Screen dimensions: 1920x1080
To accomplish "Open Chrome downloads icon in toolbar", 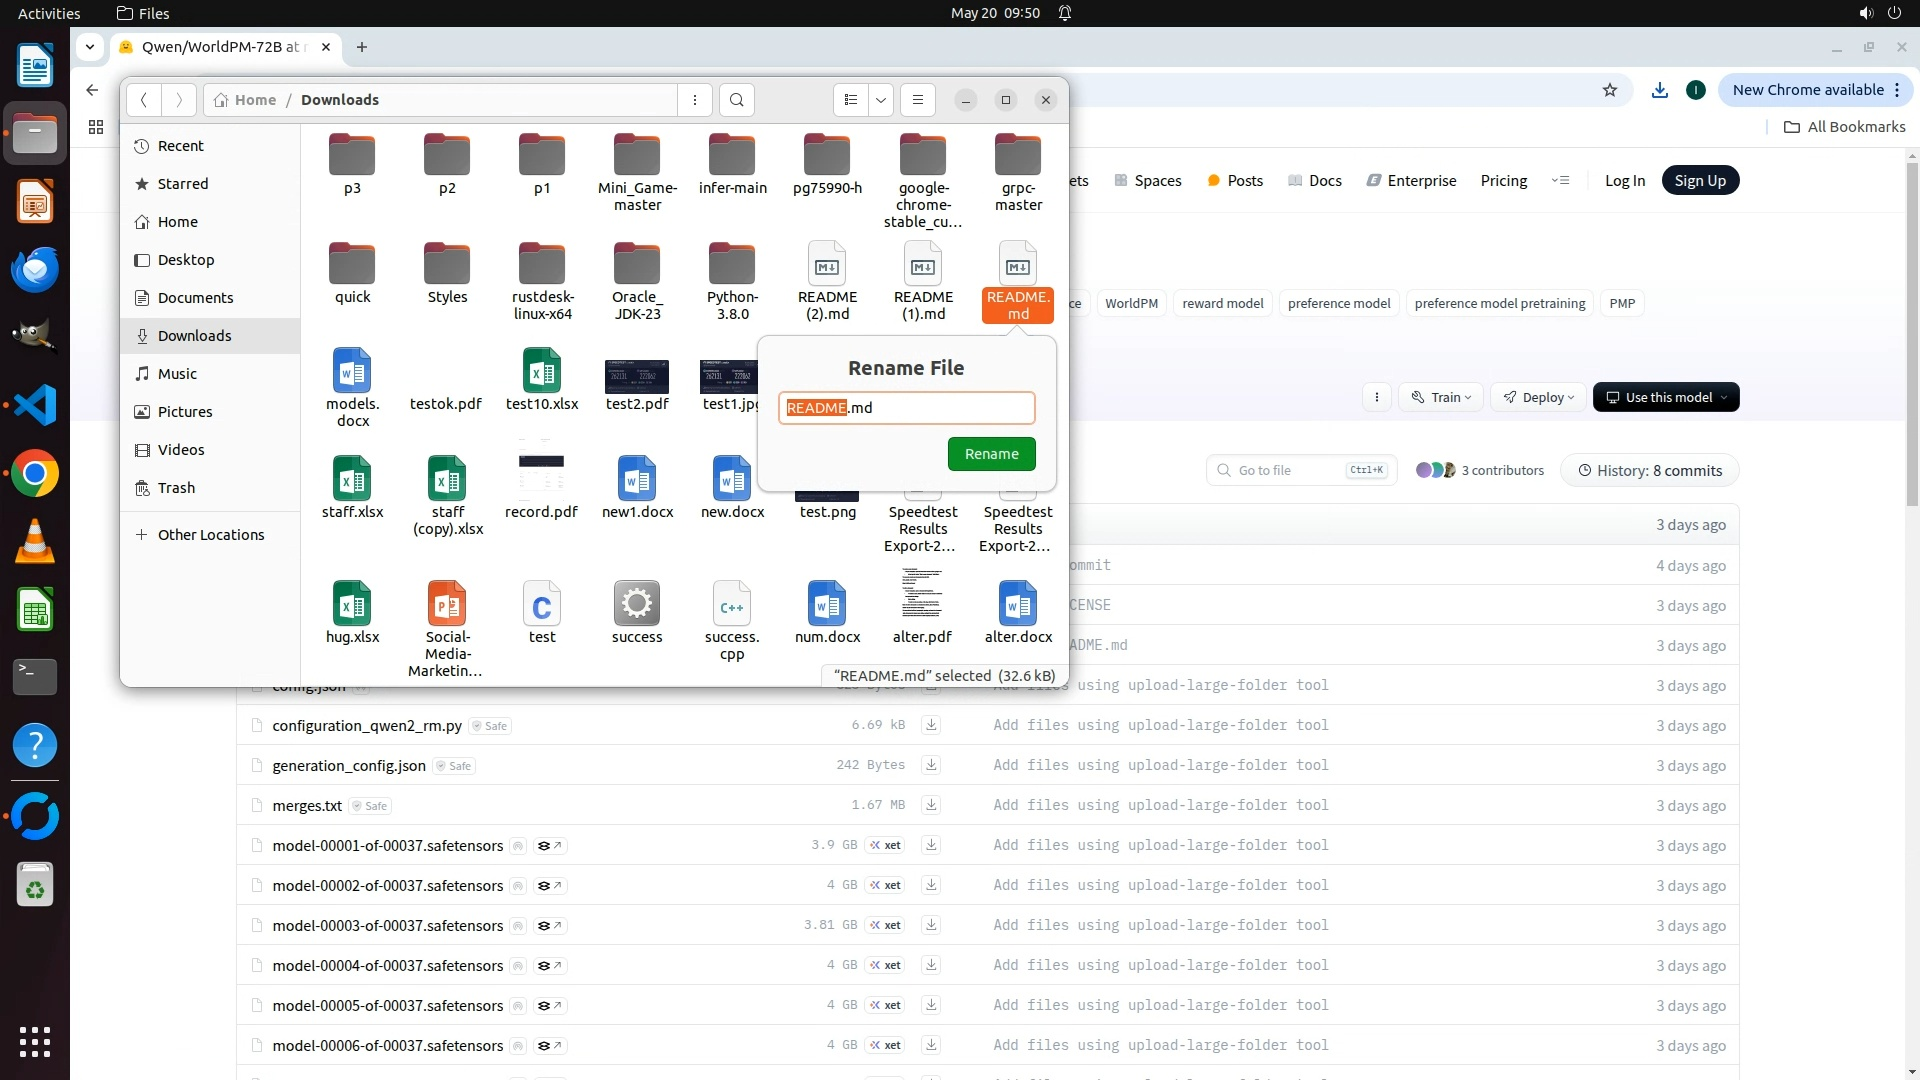I will pos(1660,90).
